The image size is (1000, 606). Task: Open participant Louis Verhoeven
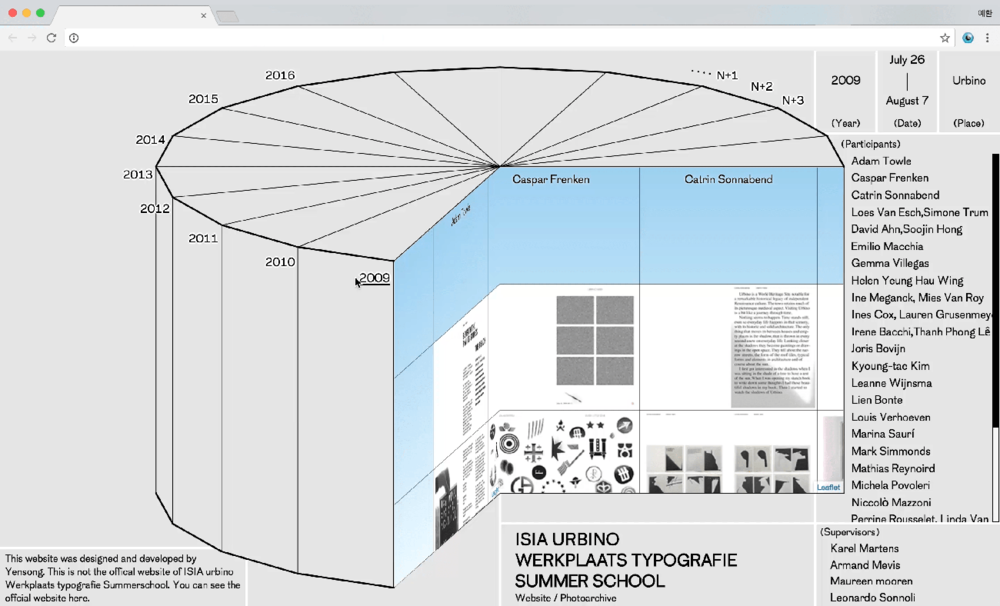pos(890,417)
